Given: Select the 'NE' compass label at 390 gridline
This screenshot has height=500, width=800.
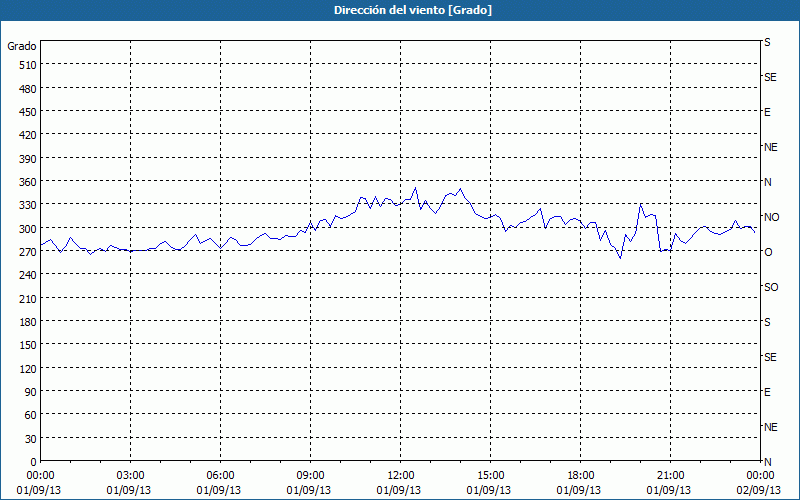Looking at the screenshot, I should pos(771,147).
